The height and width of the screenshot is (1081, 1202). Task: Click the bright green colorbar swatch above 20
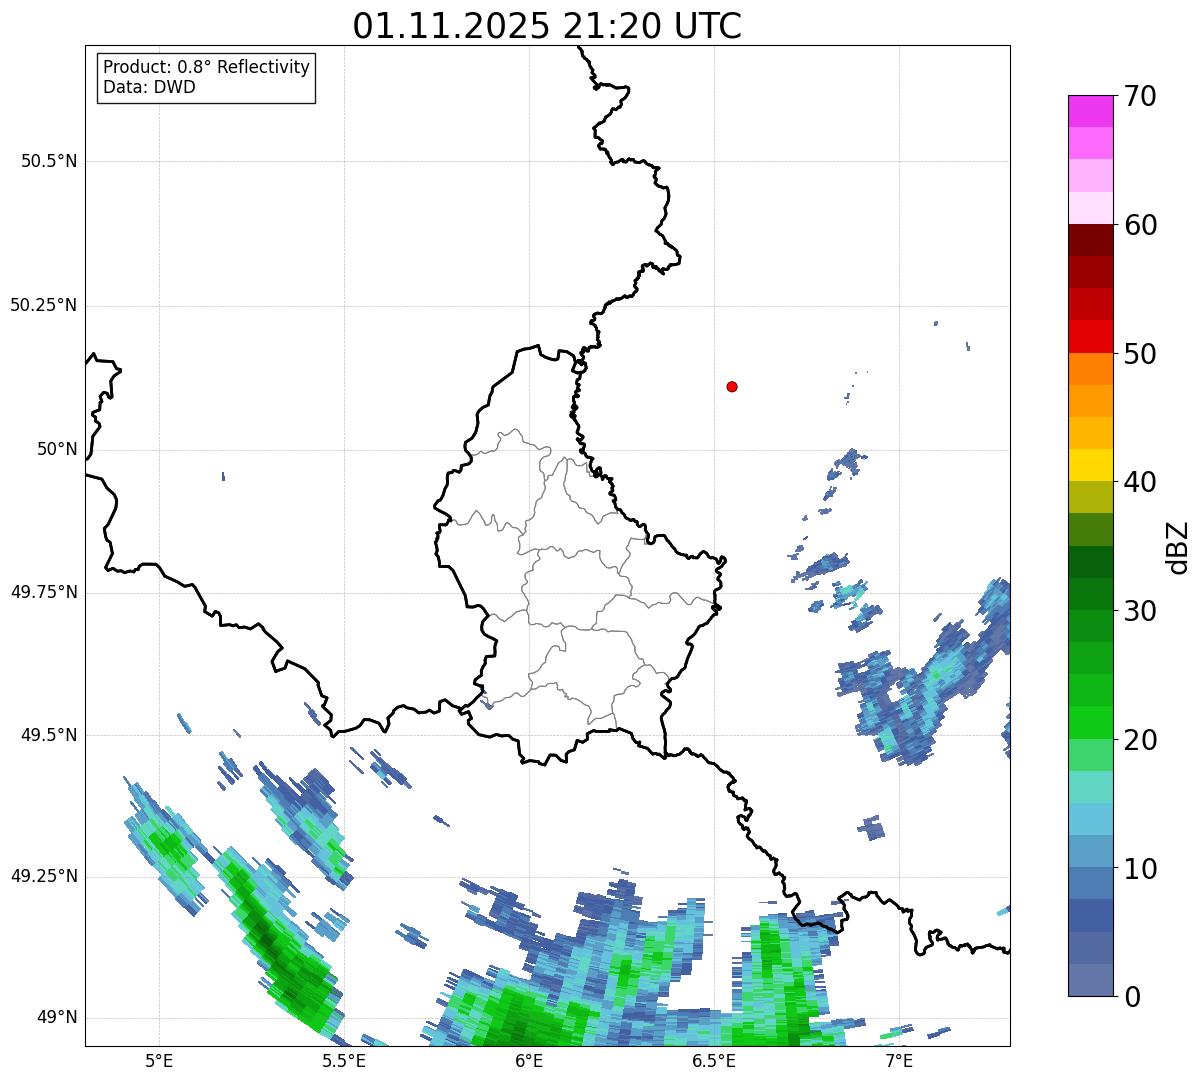[x=1090, y=723]
